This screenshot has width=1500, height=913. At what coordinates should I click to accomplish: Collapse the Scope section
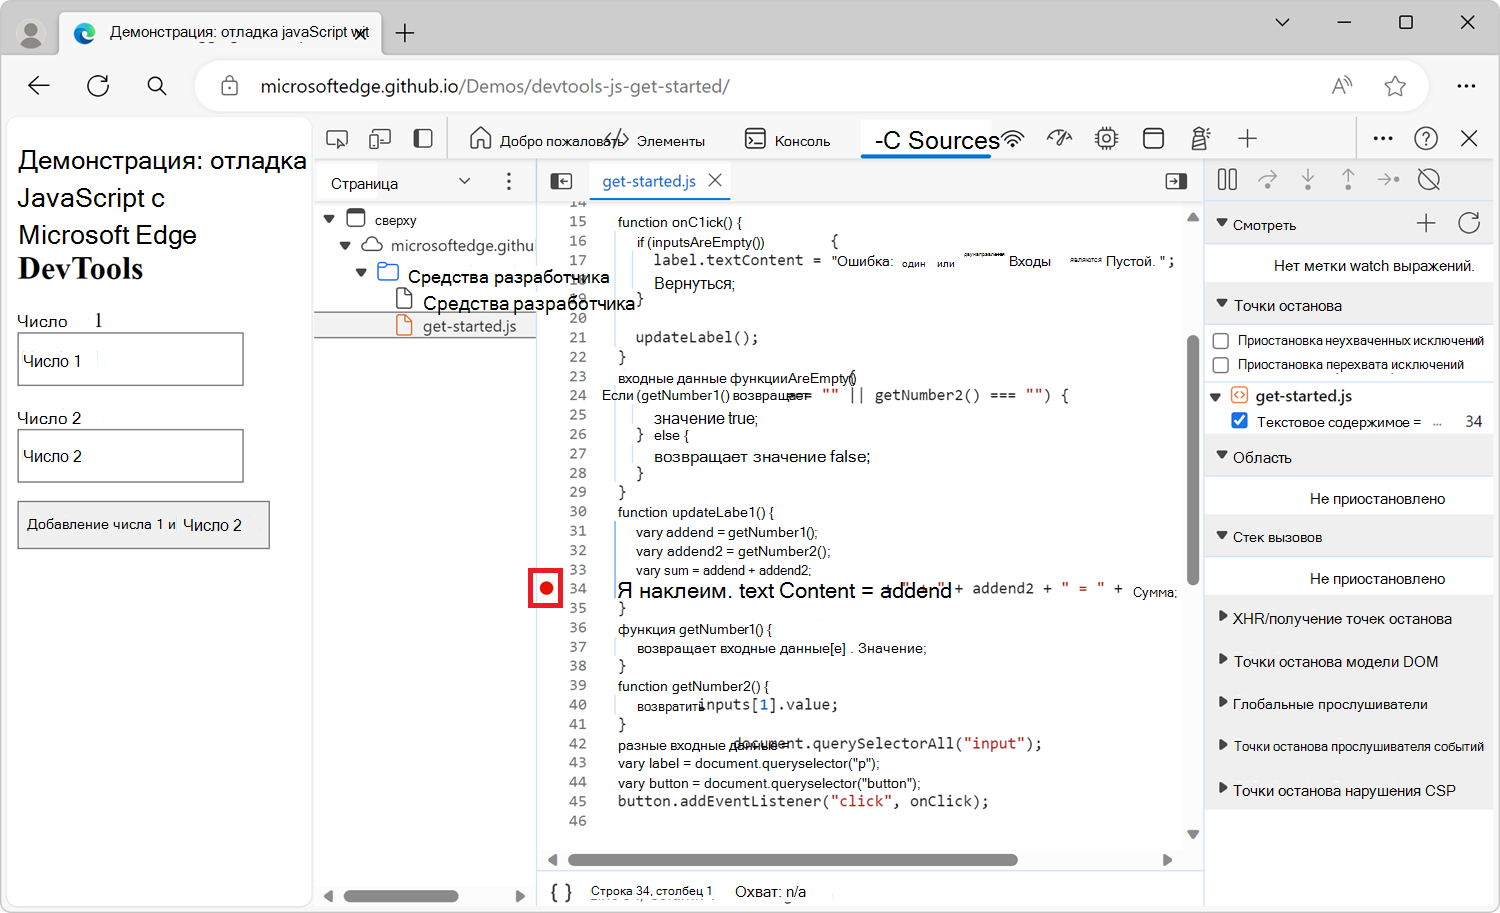point(1222,455)
